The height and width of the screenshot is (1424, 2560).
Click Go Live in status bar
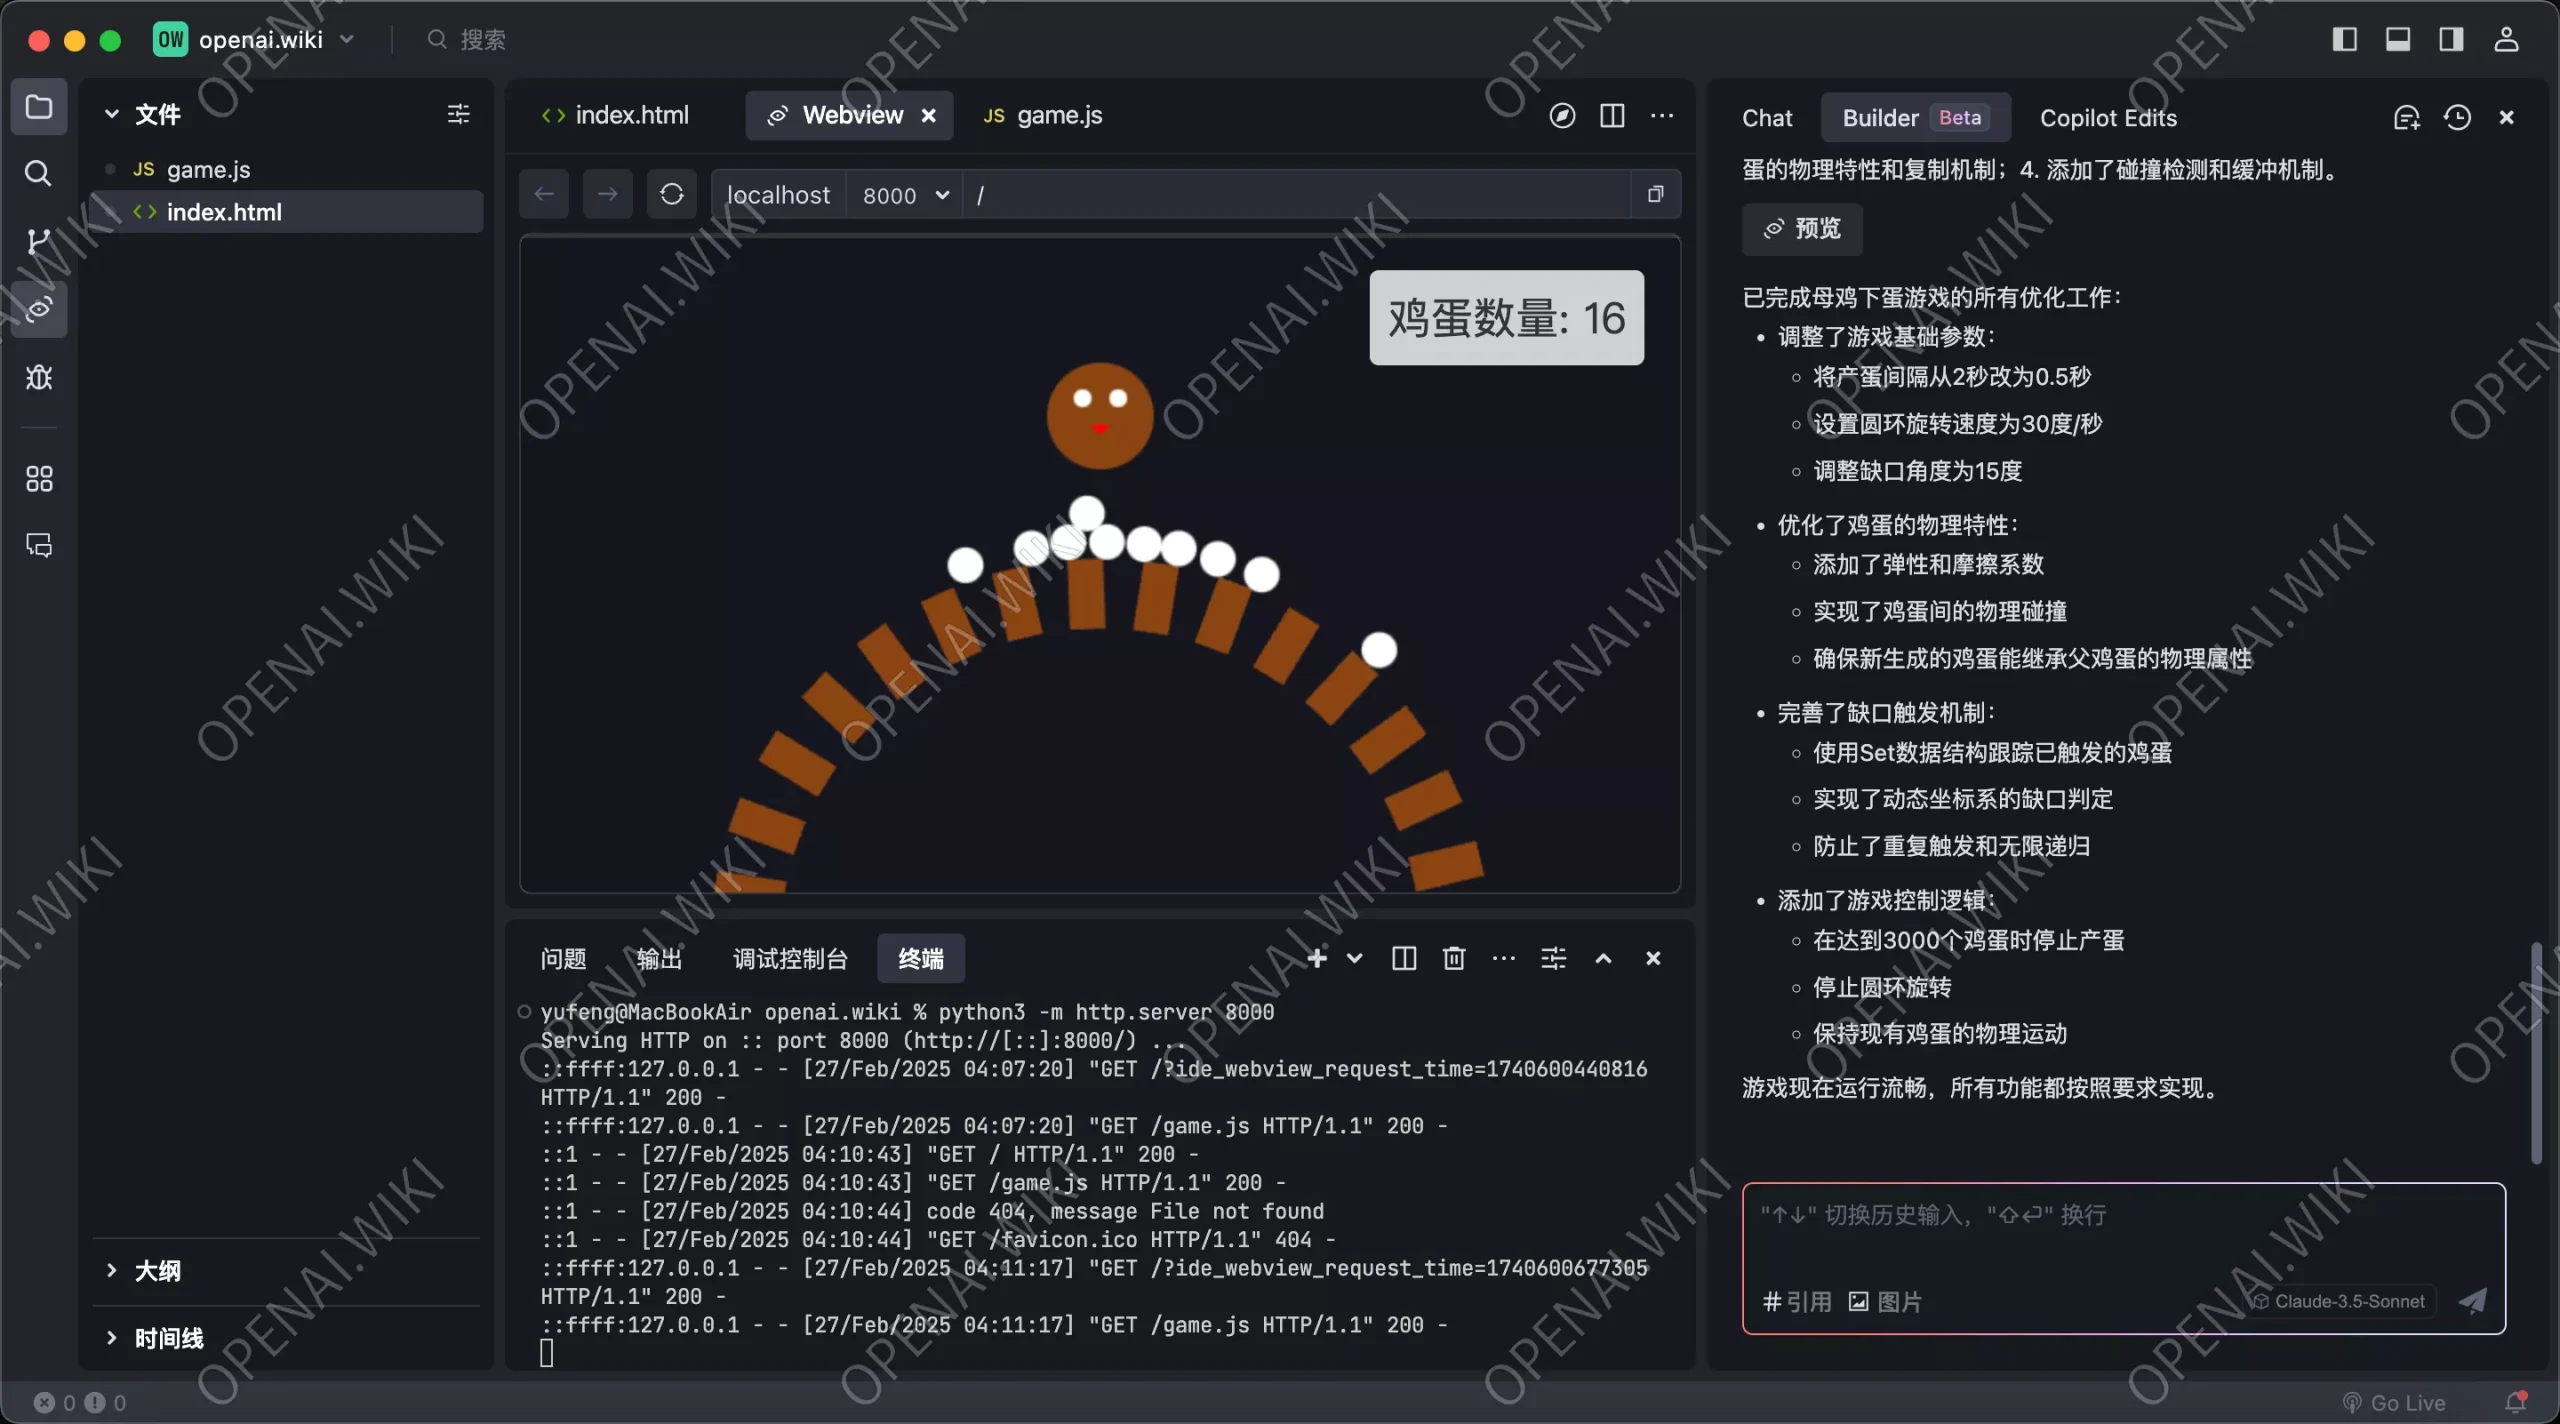pos(2394,1402)
